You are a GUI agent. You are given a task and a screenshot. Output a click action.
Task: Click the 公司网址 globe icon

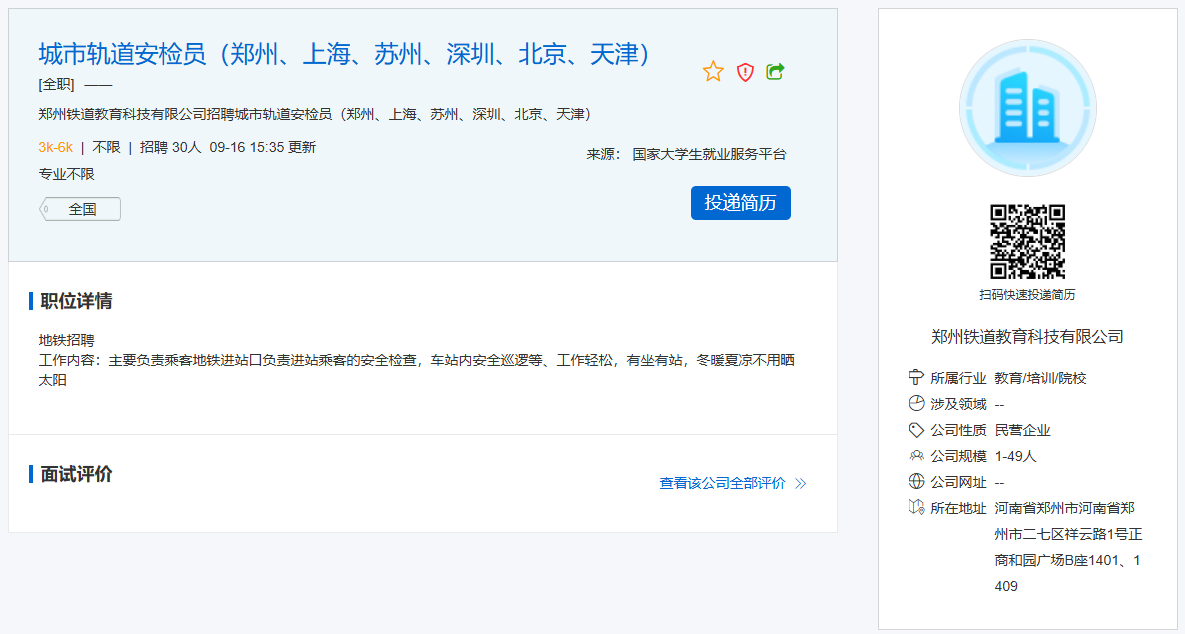pos(916,482)
